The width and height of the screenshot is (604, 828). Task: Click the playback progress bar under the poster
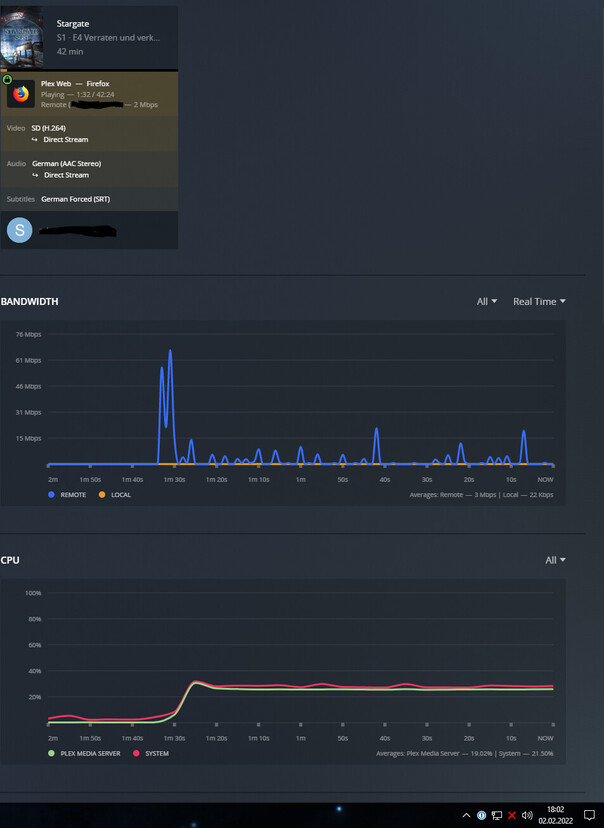tap(89, 70)
